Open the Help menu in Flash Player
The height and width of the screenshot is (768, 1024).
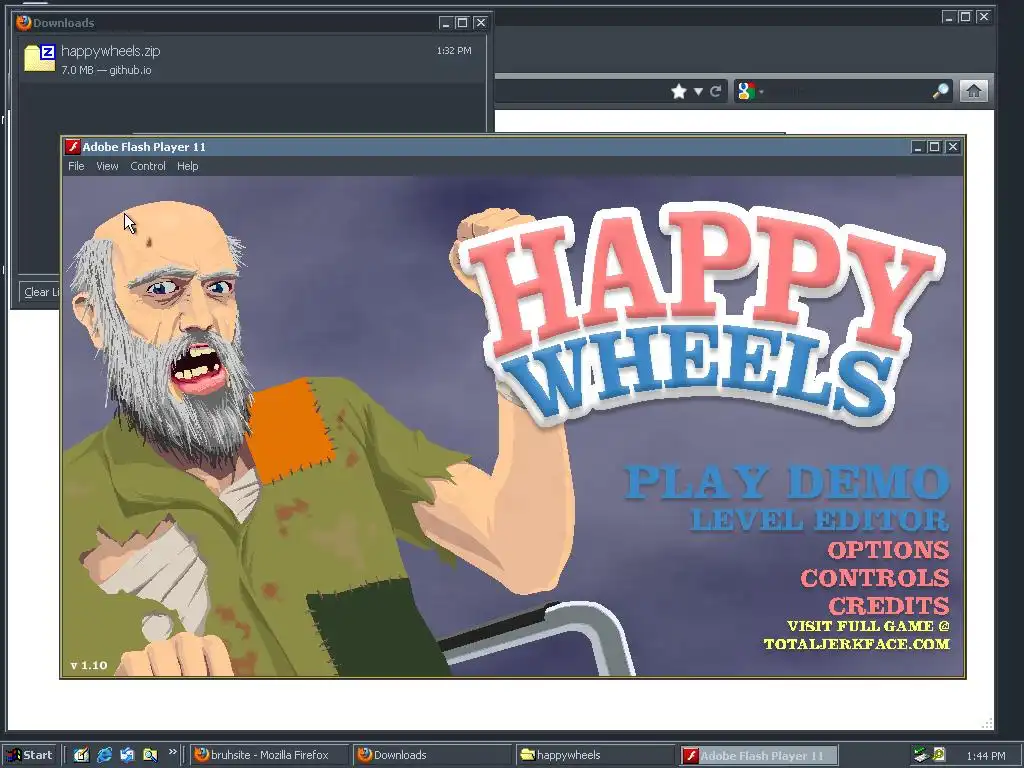[187, 166]
